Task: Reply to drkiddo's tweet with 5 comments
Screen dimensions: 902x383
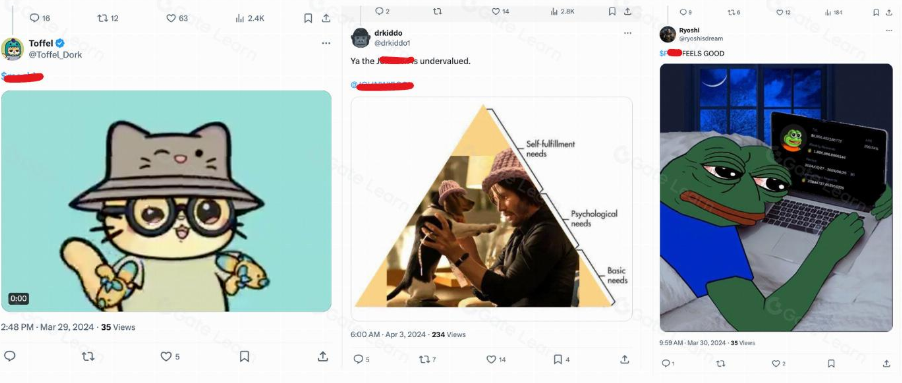Action: click(x=361, y=359)
